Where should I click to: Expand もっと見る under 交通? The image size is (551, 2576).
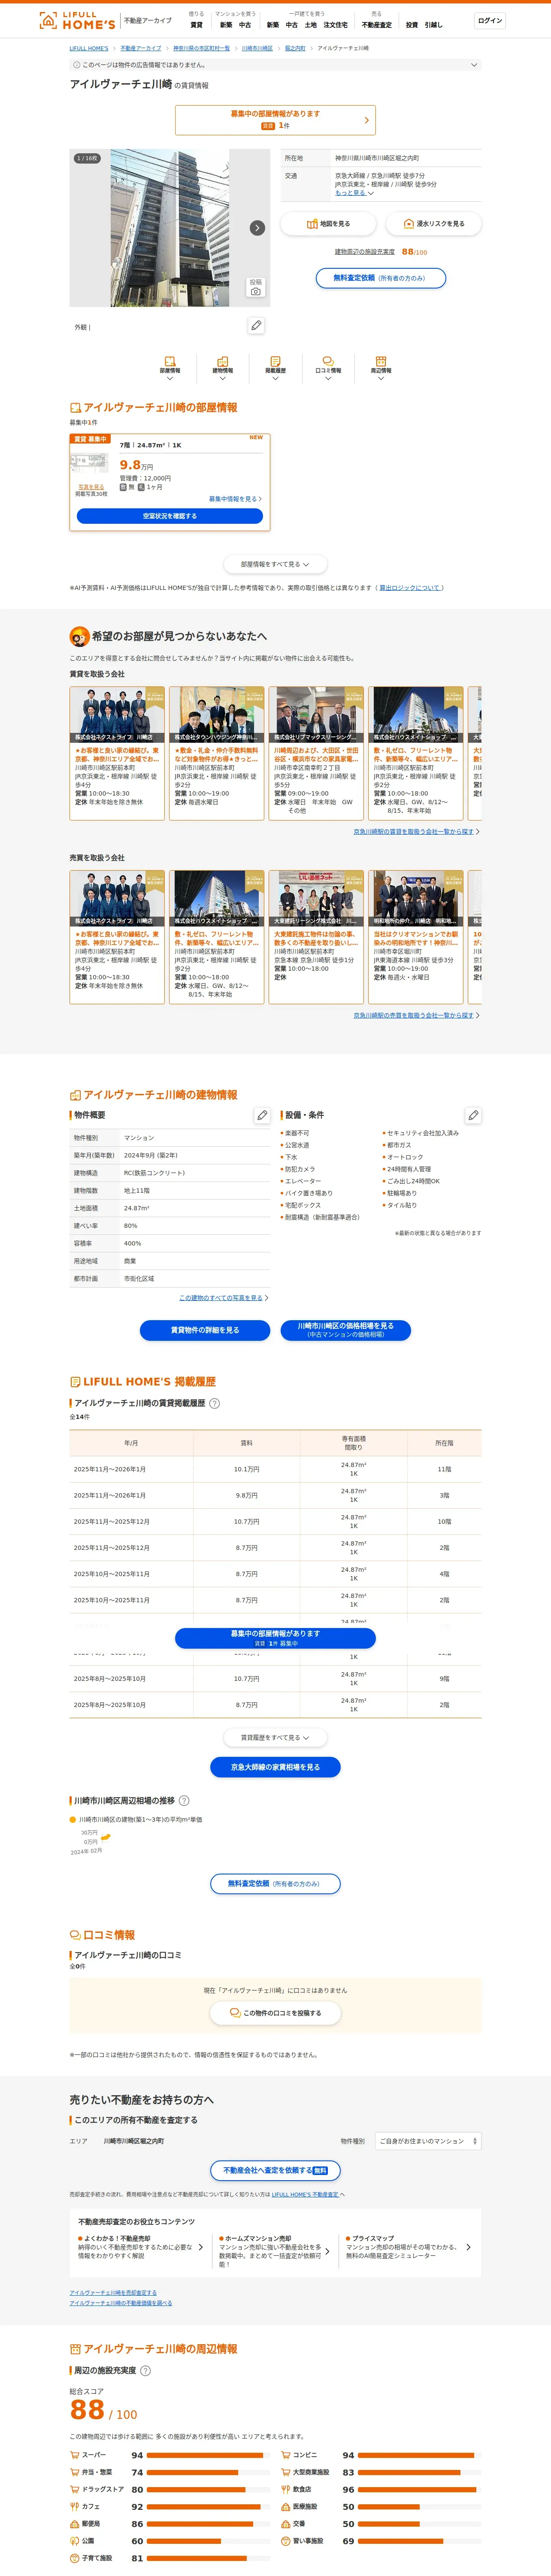pyautogui.click(x=354, y=193)
